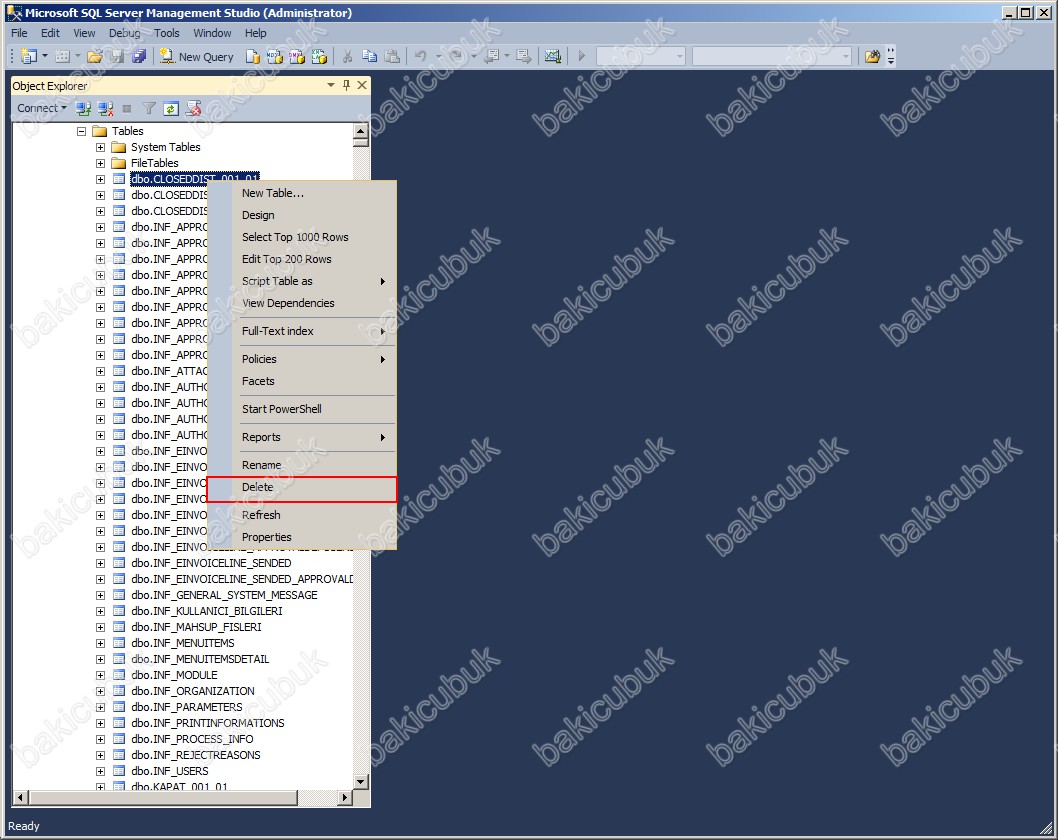Expand dbo.INF_PARAMETERS table node
Screen dimensions: 1058x840
click(x=101, y=707)
